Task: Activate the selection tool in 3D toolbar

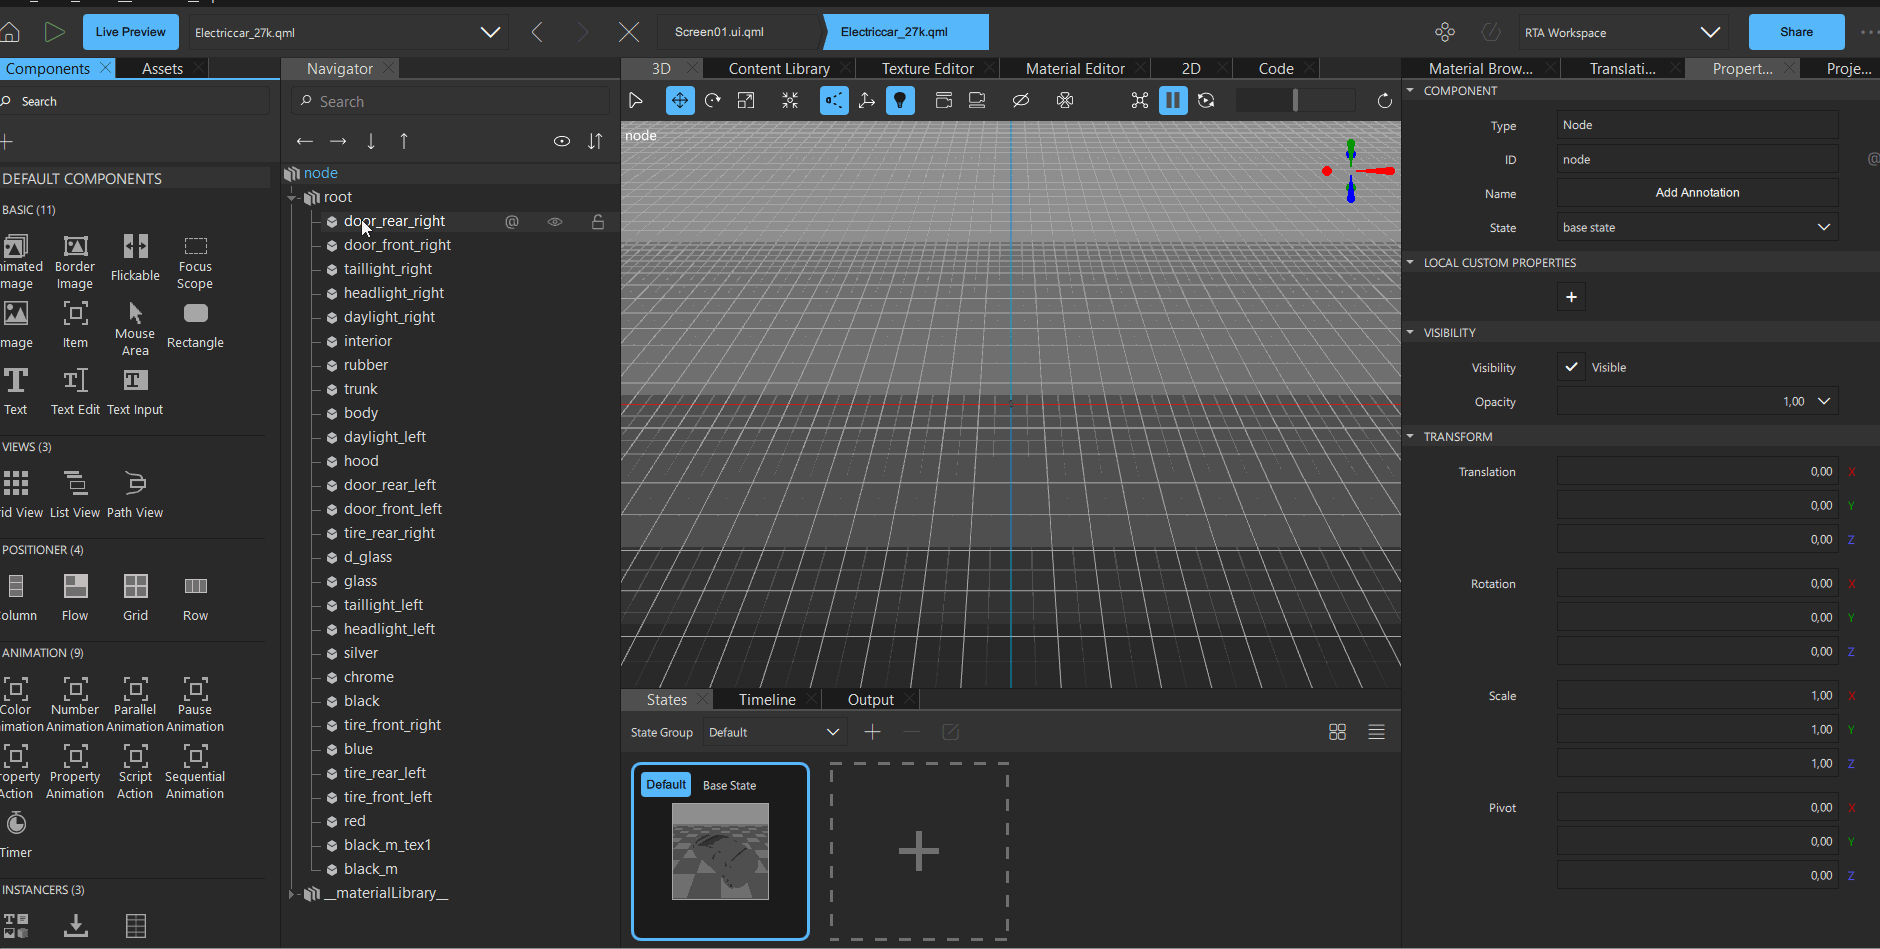Action: point(636,100)
